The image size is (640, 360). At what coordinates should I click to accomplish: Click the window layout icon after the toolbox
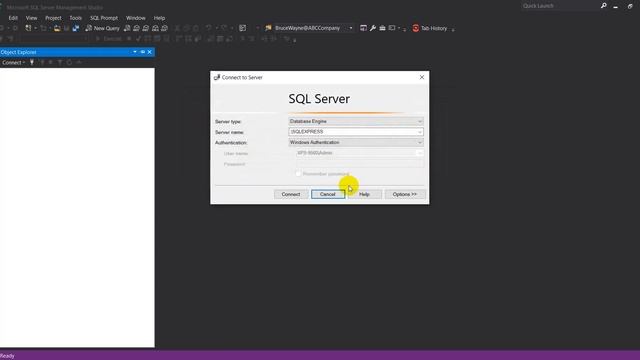click(392, 28)
